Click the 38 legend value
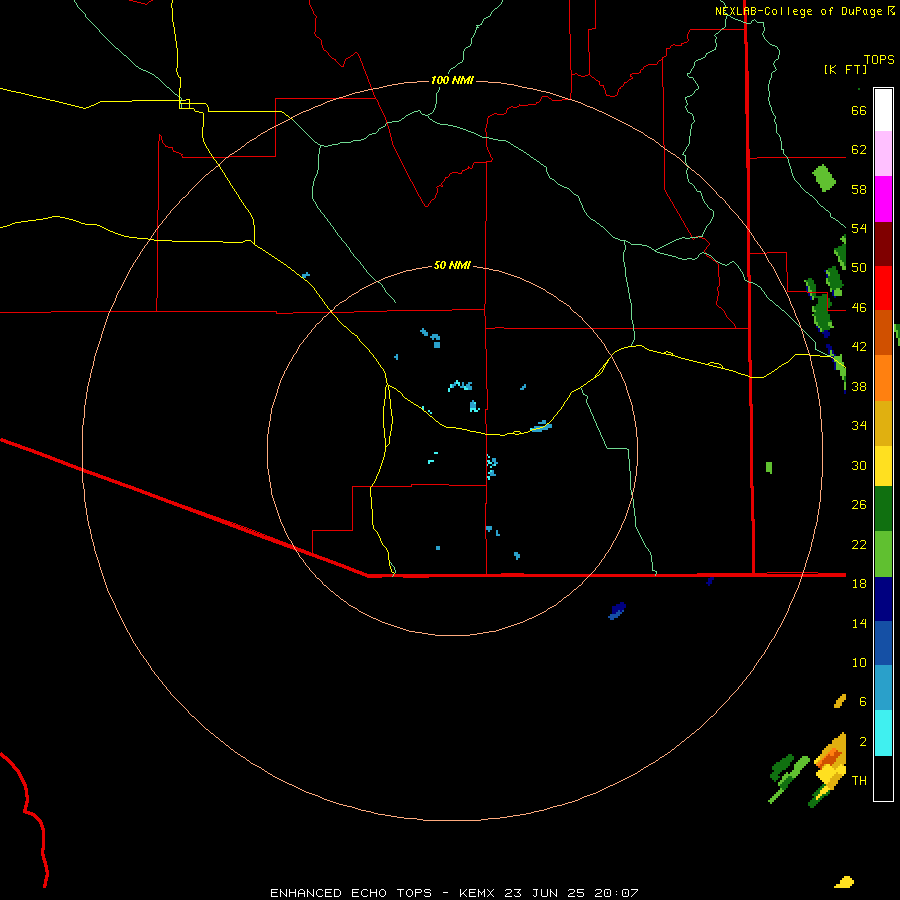Screen dimensions: 900x900 (x=859, y=386)
